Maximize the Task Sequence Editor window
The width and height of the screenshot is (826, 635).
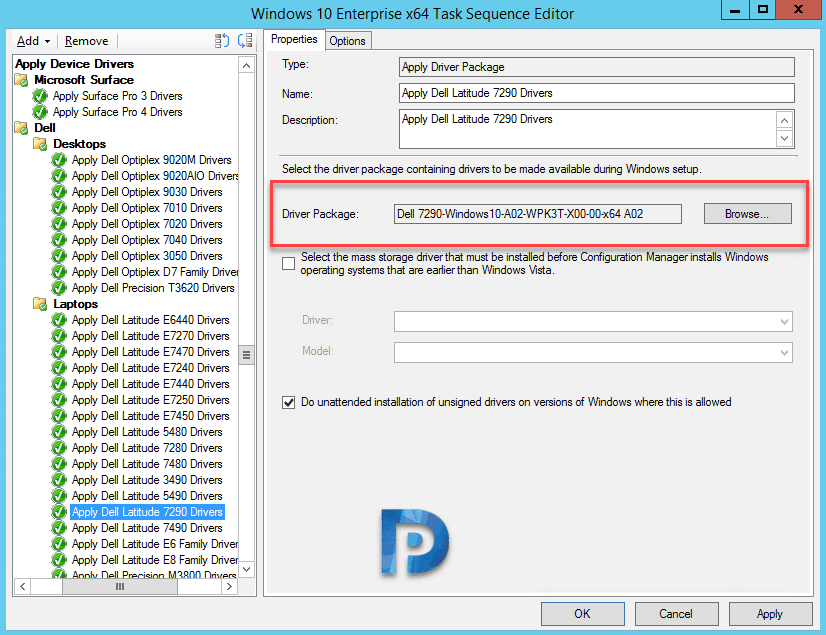[x=763, y=9]
